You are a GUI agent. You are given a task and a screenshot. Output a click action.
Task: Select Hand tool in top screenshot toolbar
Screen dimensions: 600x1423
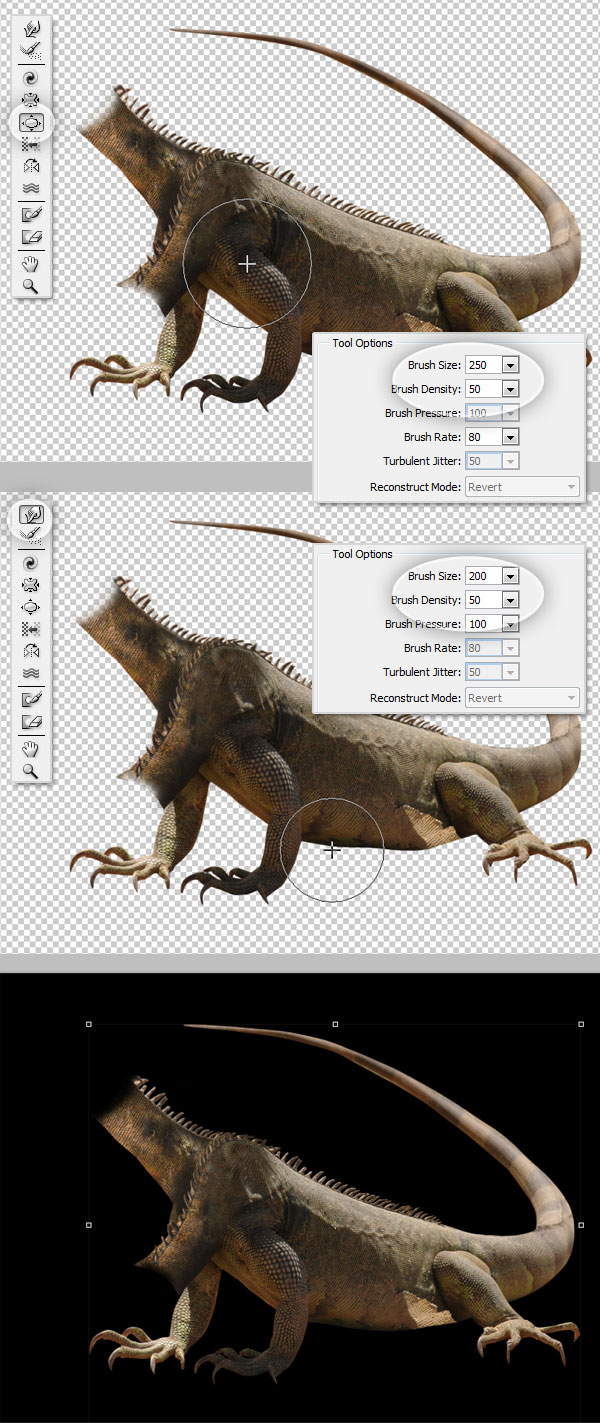(x=31, y=265)
